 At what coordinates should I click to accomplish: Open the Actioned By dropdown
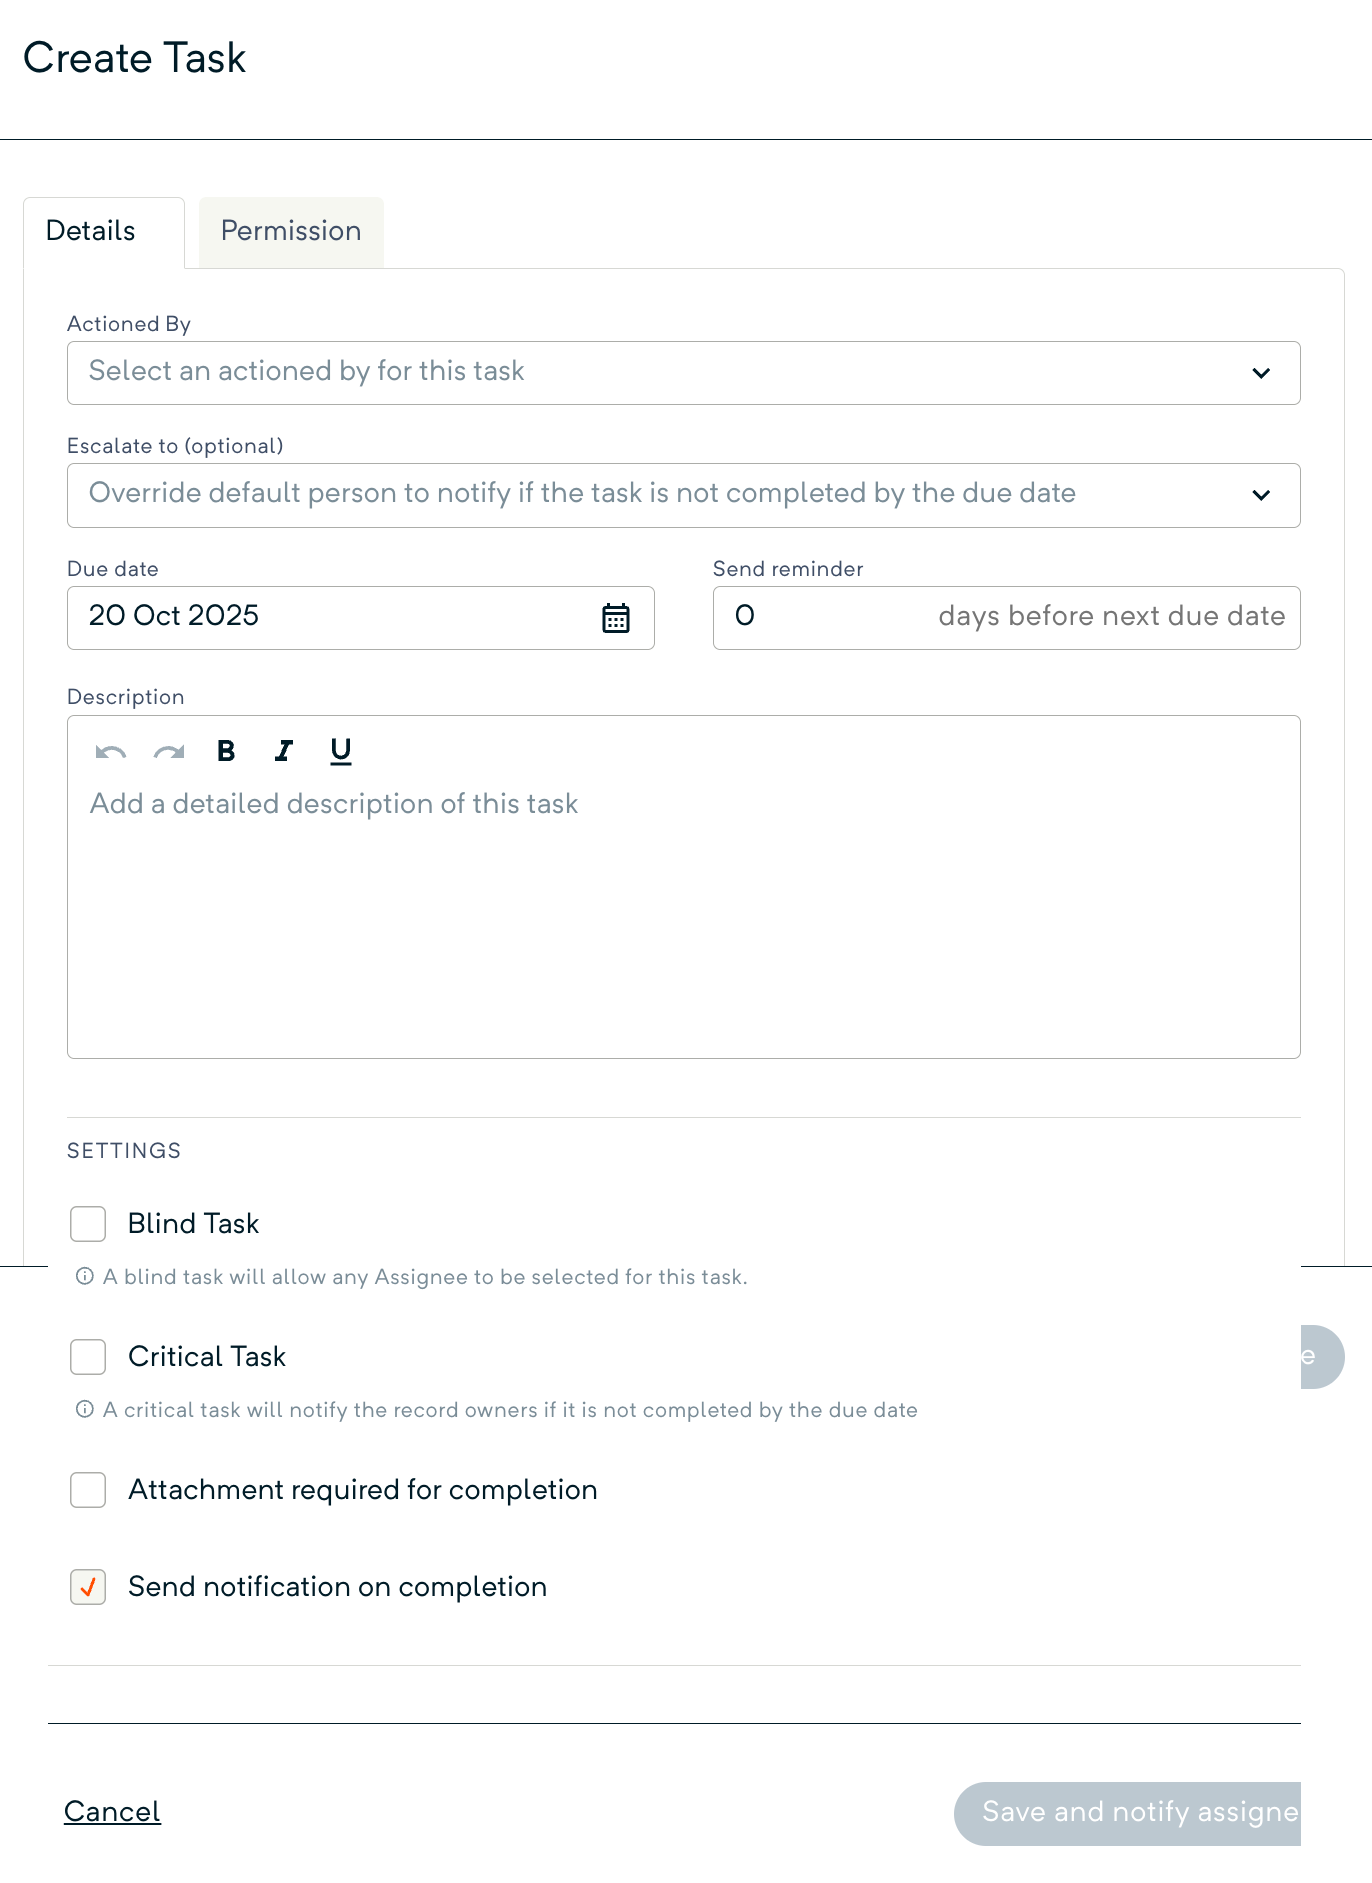pyautogui.click(x=683, y=373)
